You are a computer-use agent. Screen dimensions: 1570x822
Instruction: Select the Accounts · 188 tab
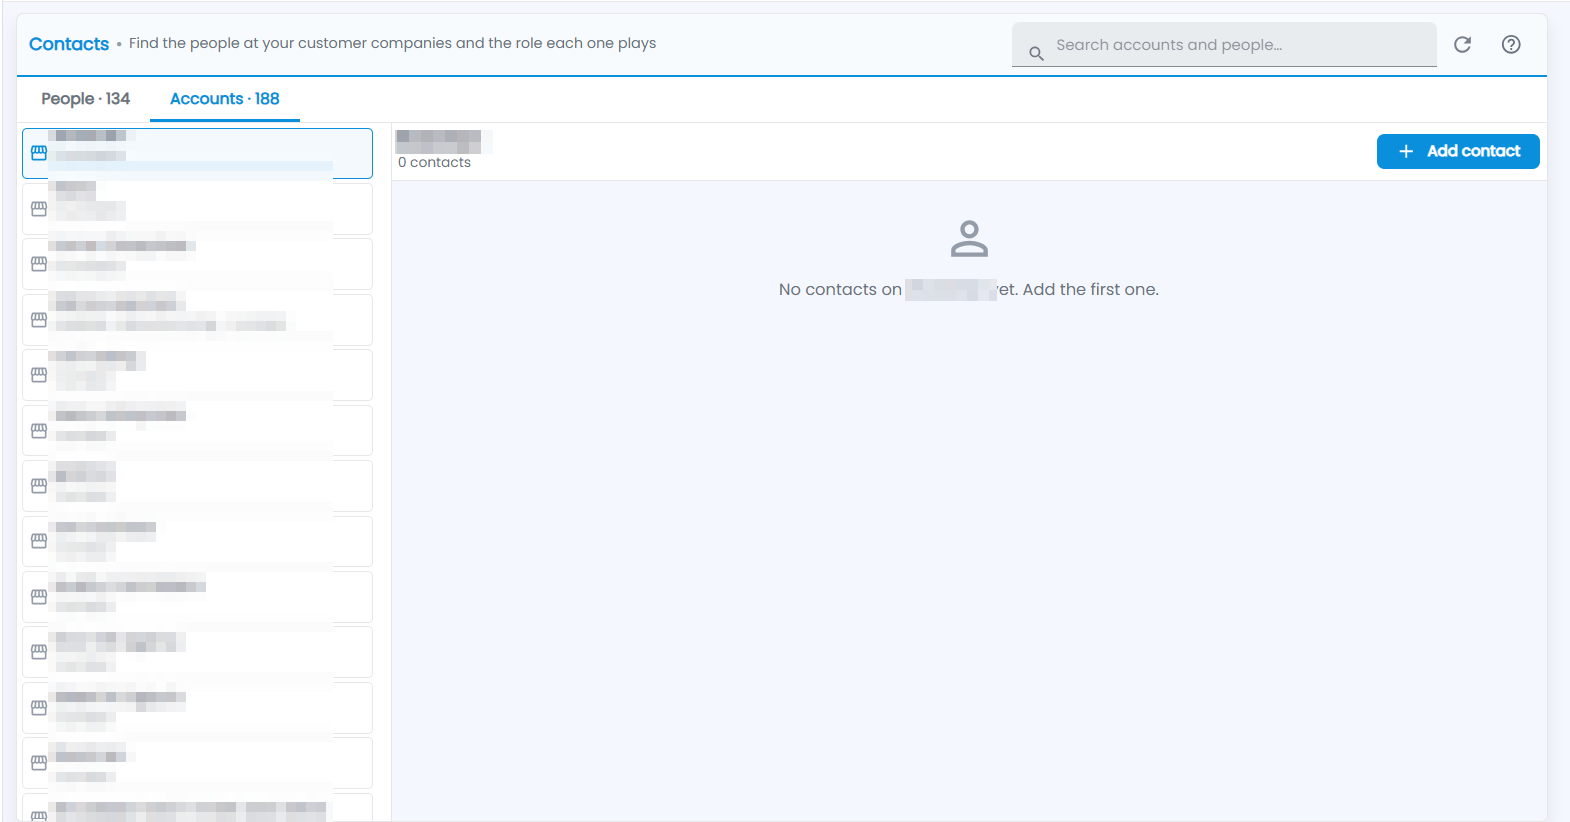(x=225, y=99)
